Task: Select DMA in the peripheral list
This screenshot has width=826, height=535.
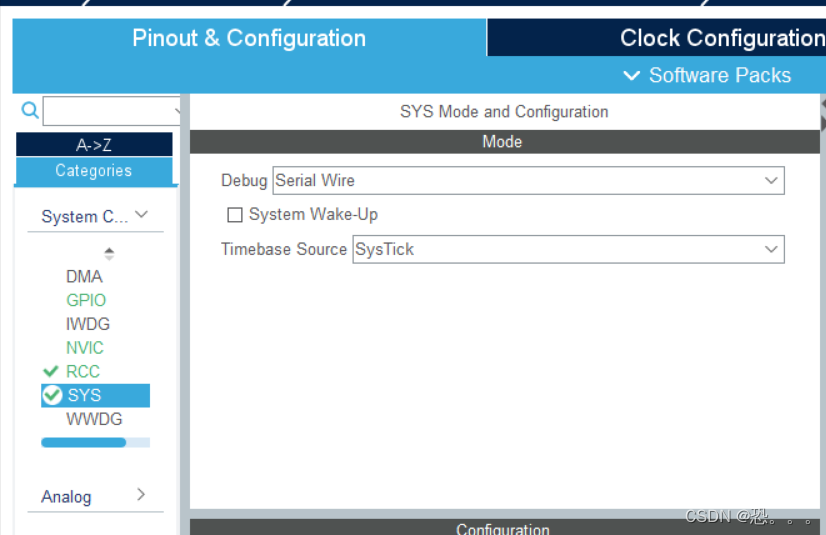Action: [x=84, y=276]
